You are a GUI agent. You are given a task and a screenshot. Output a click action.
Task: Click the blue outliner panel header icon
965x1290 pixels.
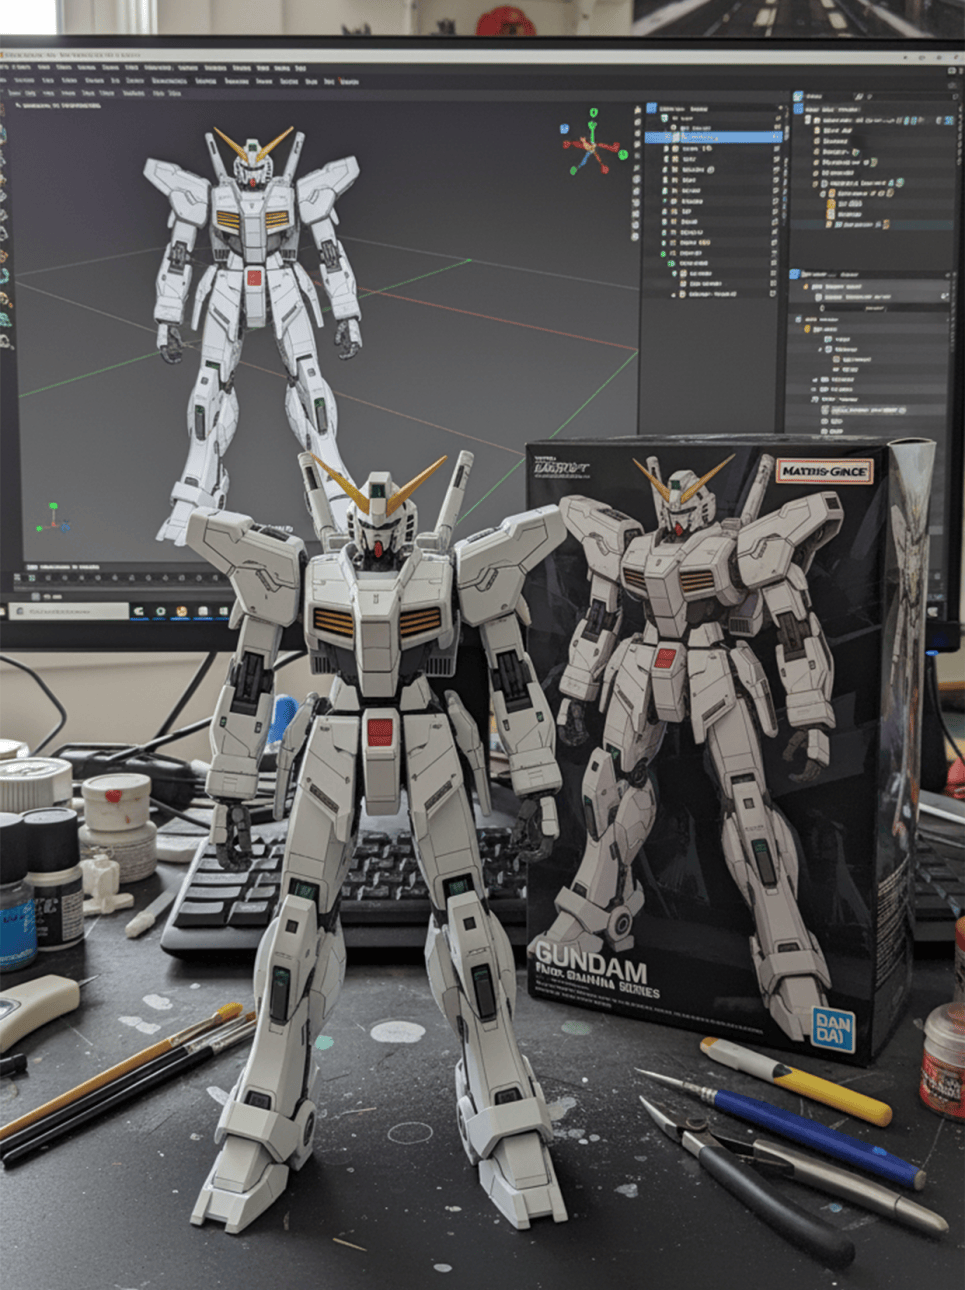(x=652, y=108)
